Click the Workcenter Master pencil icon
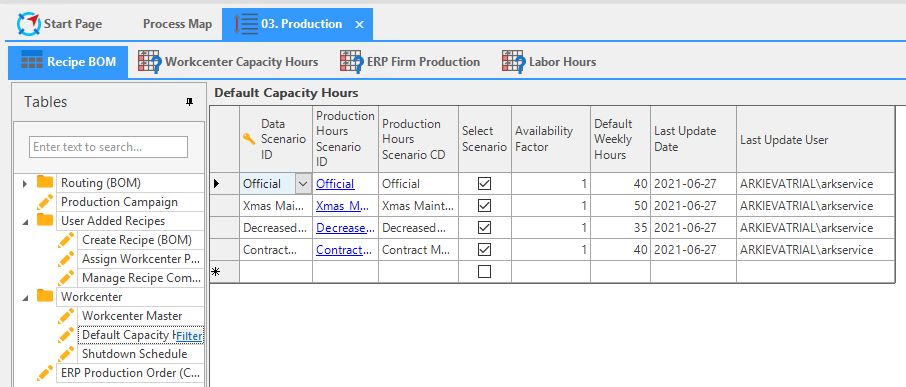 66,315
